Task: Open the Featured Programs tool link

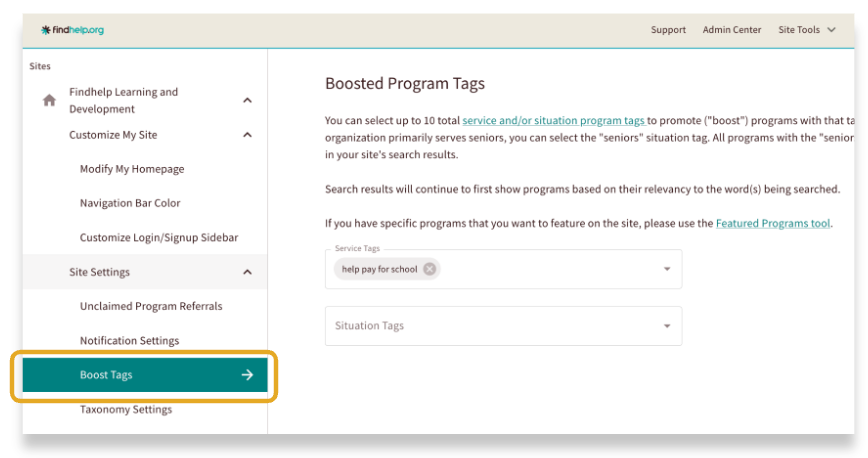Action: (772, 223)
